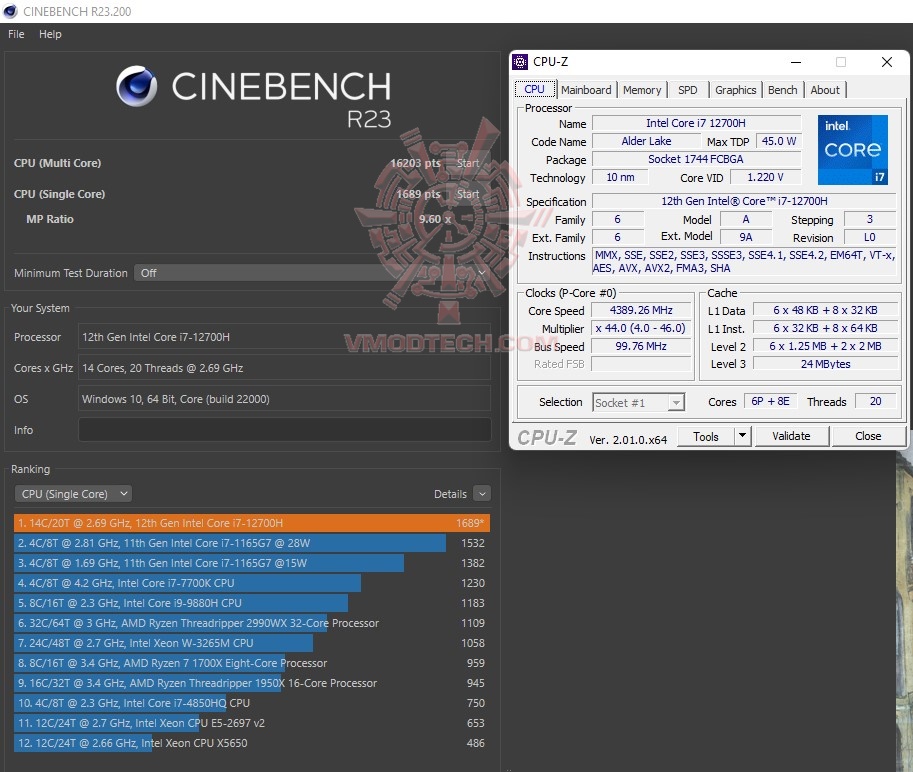
Task: Select ranking row 1 for Core i7-12700H
Action: tap(252, 523)
